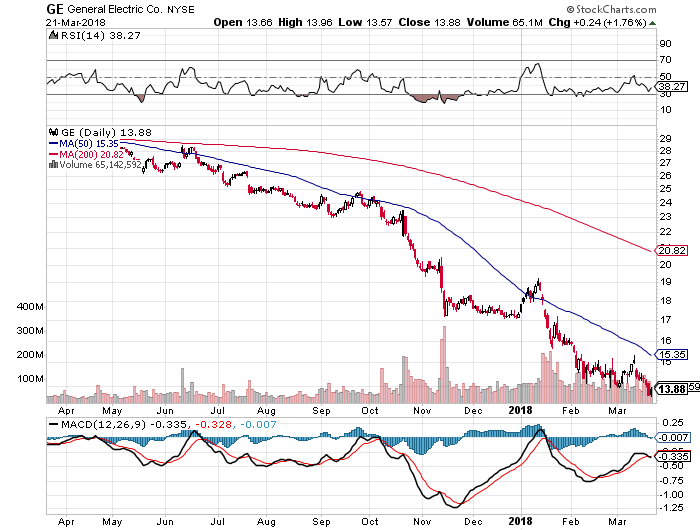The width and height of the screenshot is (700, 530).
Task: Click the date 21-Mar-2018
Action: pos(75,22)
